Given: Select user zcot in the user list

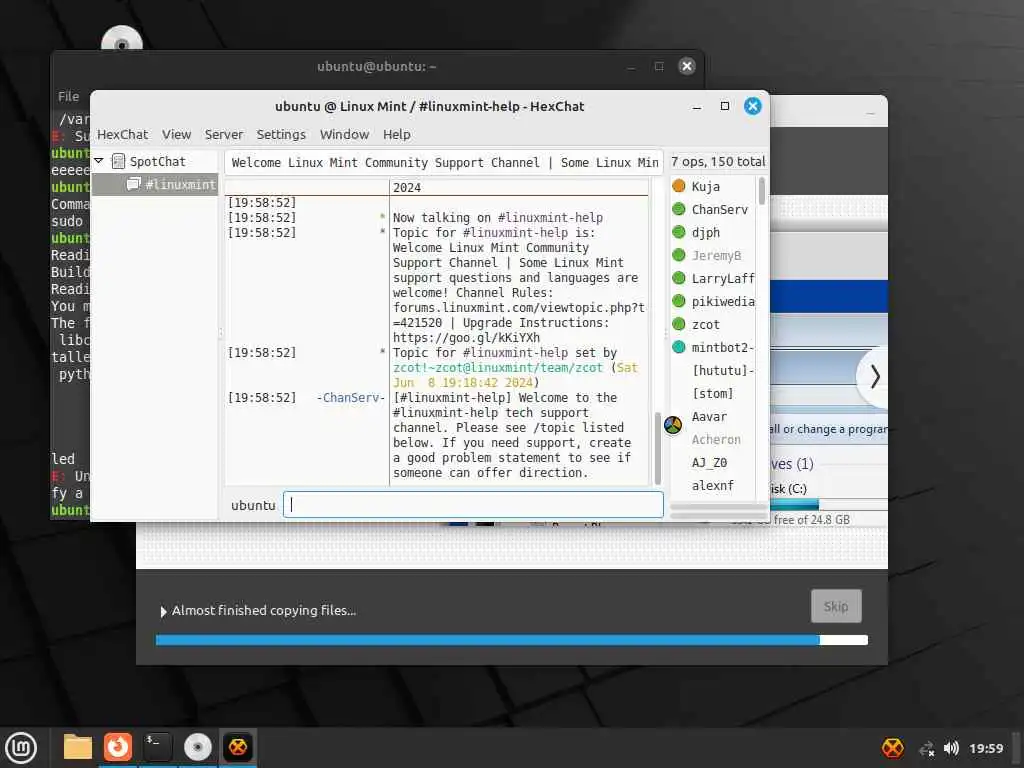Looking at the screenshot, I should (705, 325).
